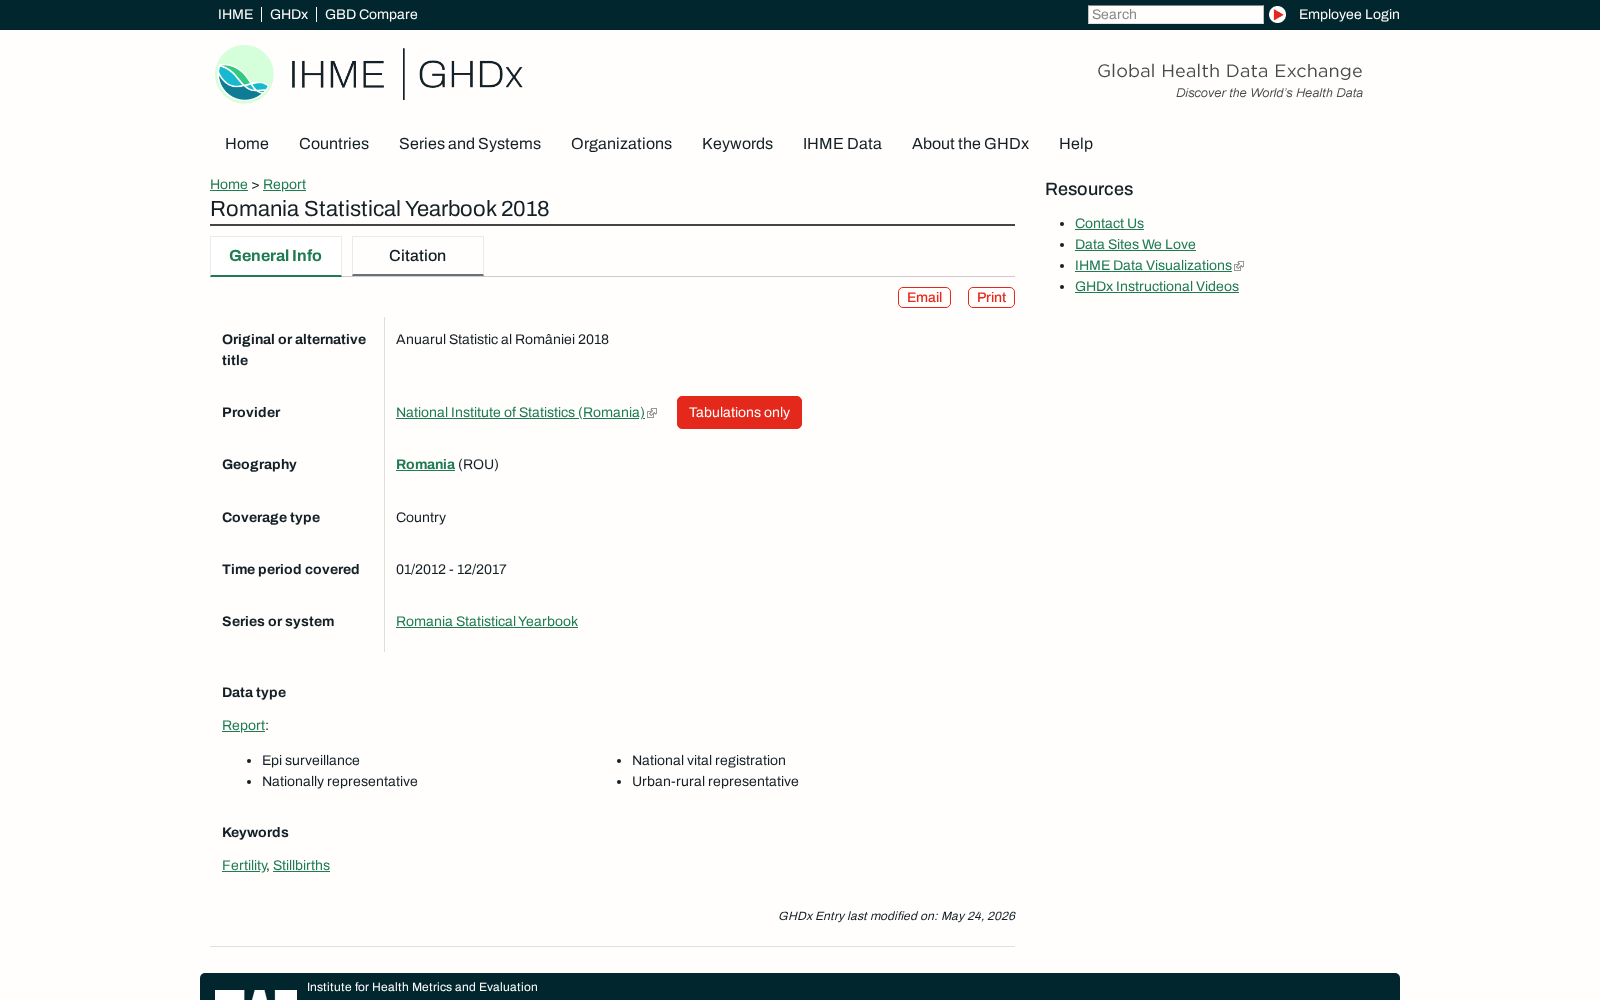Open IHME Data Visualizations link
Viewport: 1600px width, 1000px height.
(x=1153, y=265)
